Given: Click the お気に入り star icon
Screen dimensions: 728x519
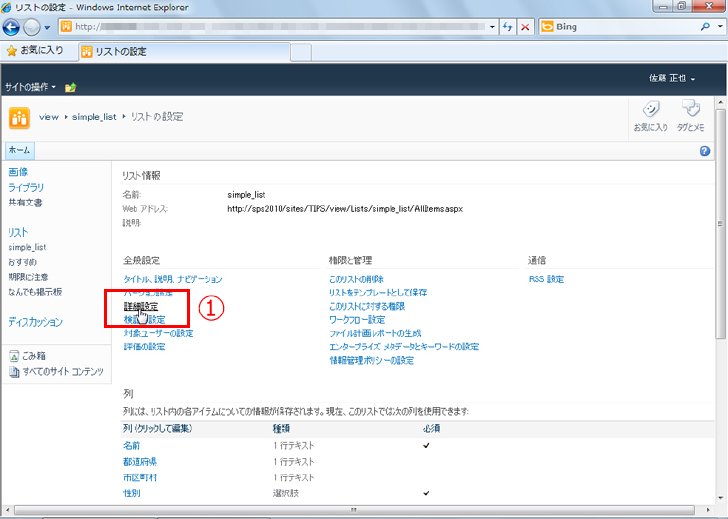Looking at the screenshot, I should point(12,51).
